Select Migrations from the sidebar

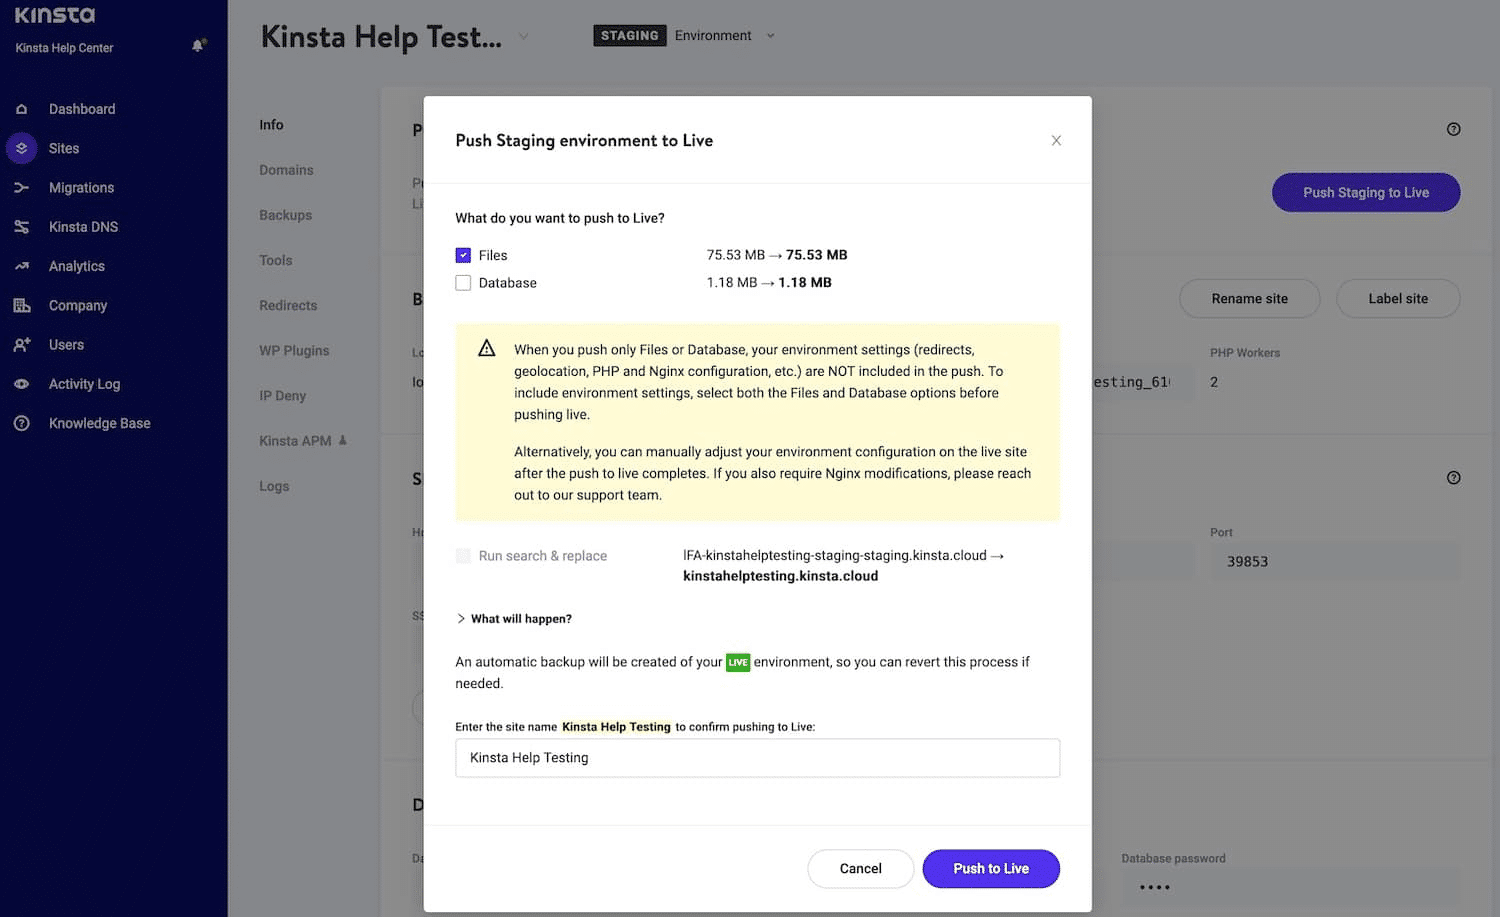tap(81, 187)
